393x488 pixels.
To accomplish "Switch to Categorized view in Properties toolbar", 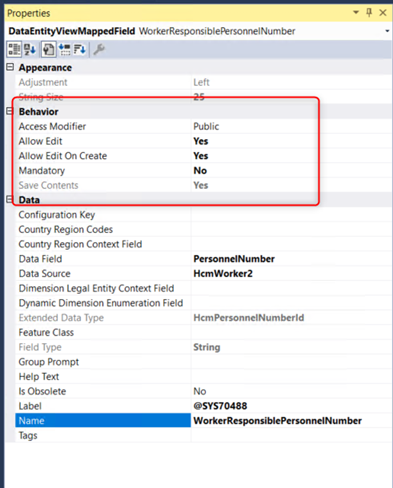I will [14, 50].
